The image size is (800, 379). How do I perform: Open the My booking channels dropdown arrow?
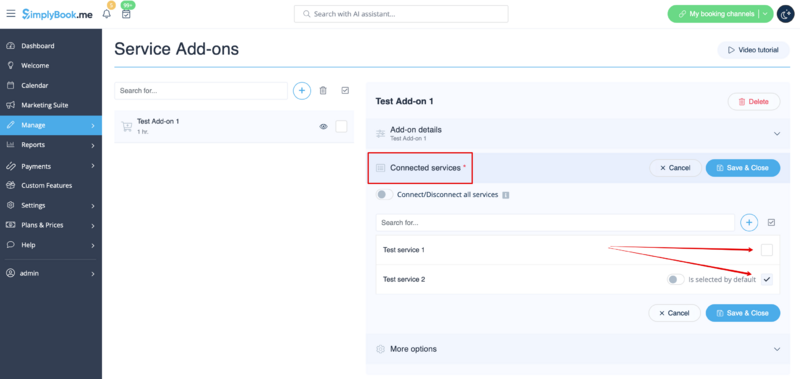coord(765,14)
